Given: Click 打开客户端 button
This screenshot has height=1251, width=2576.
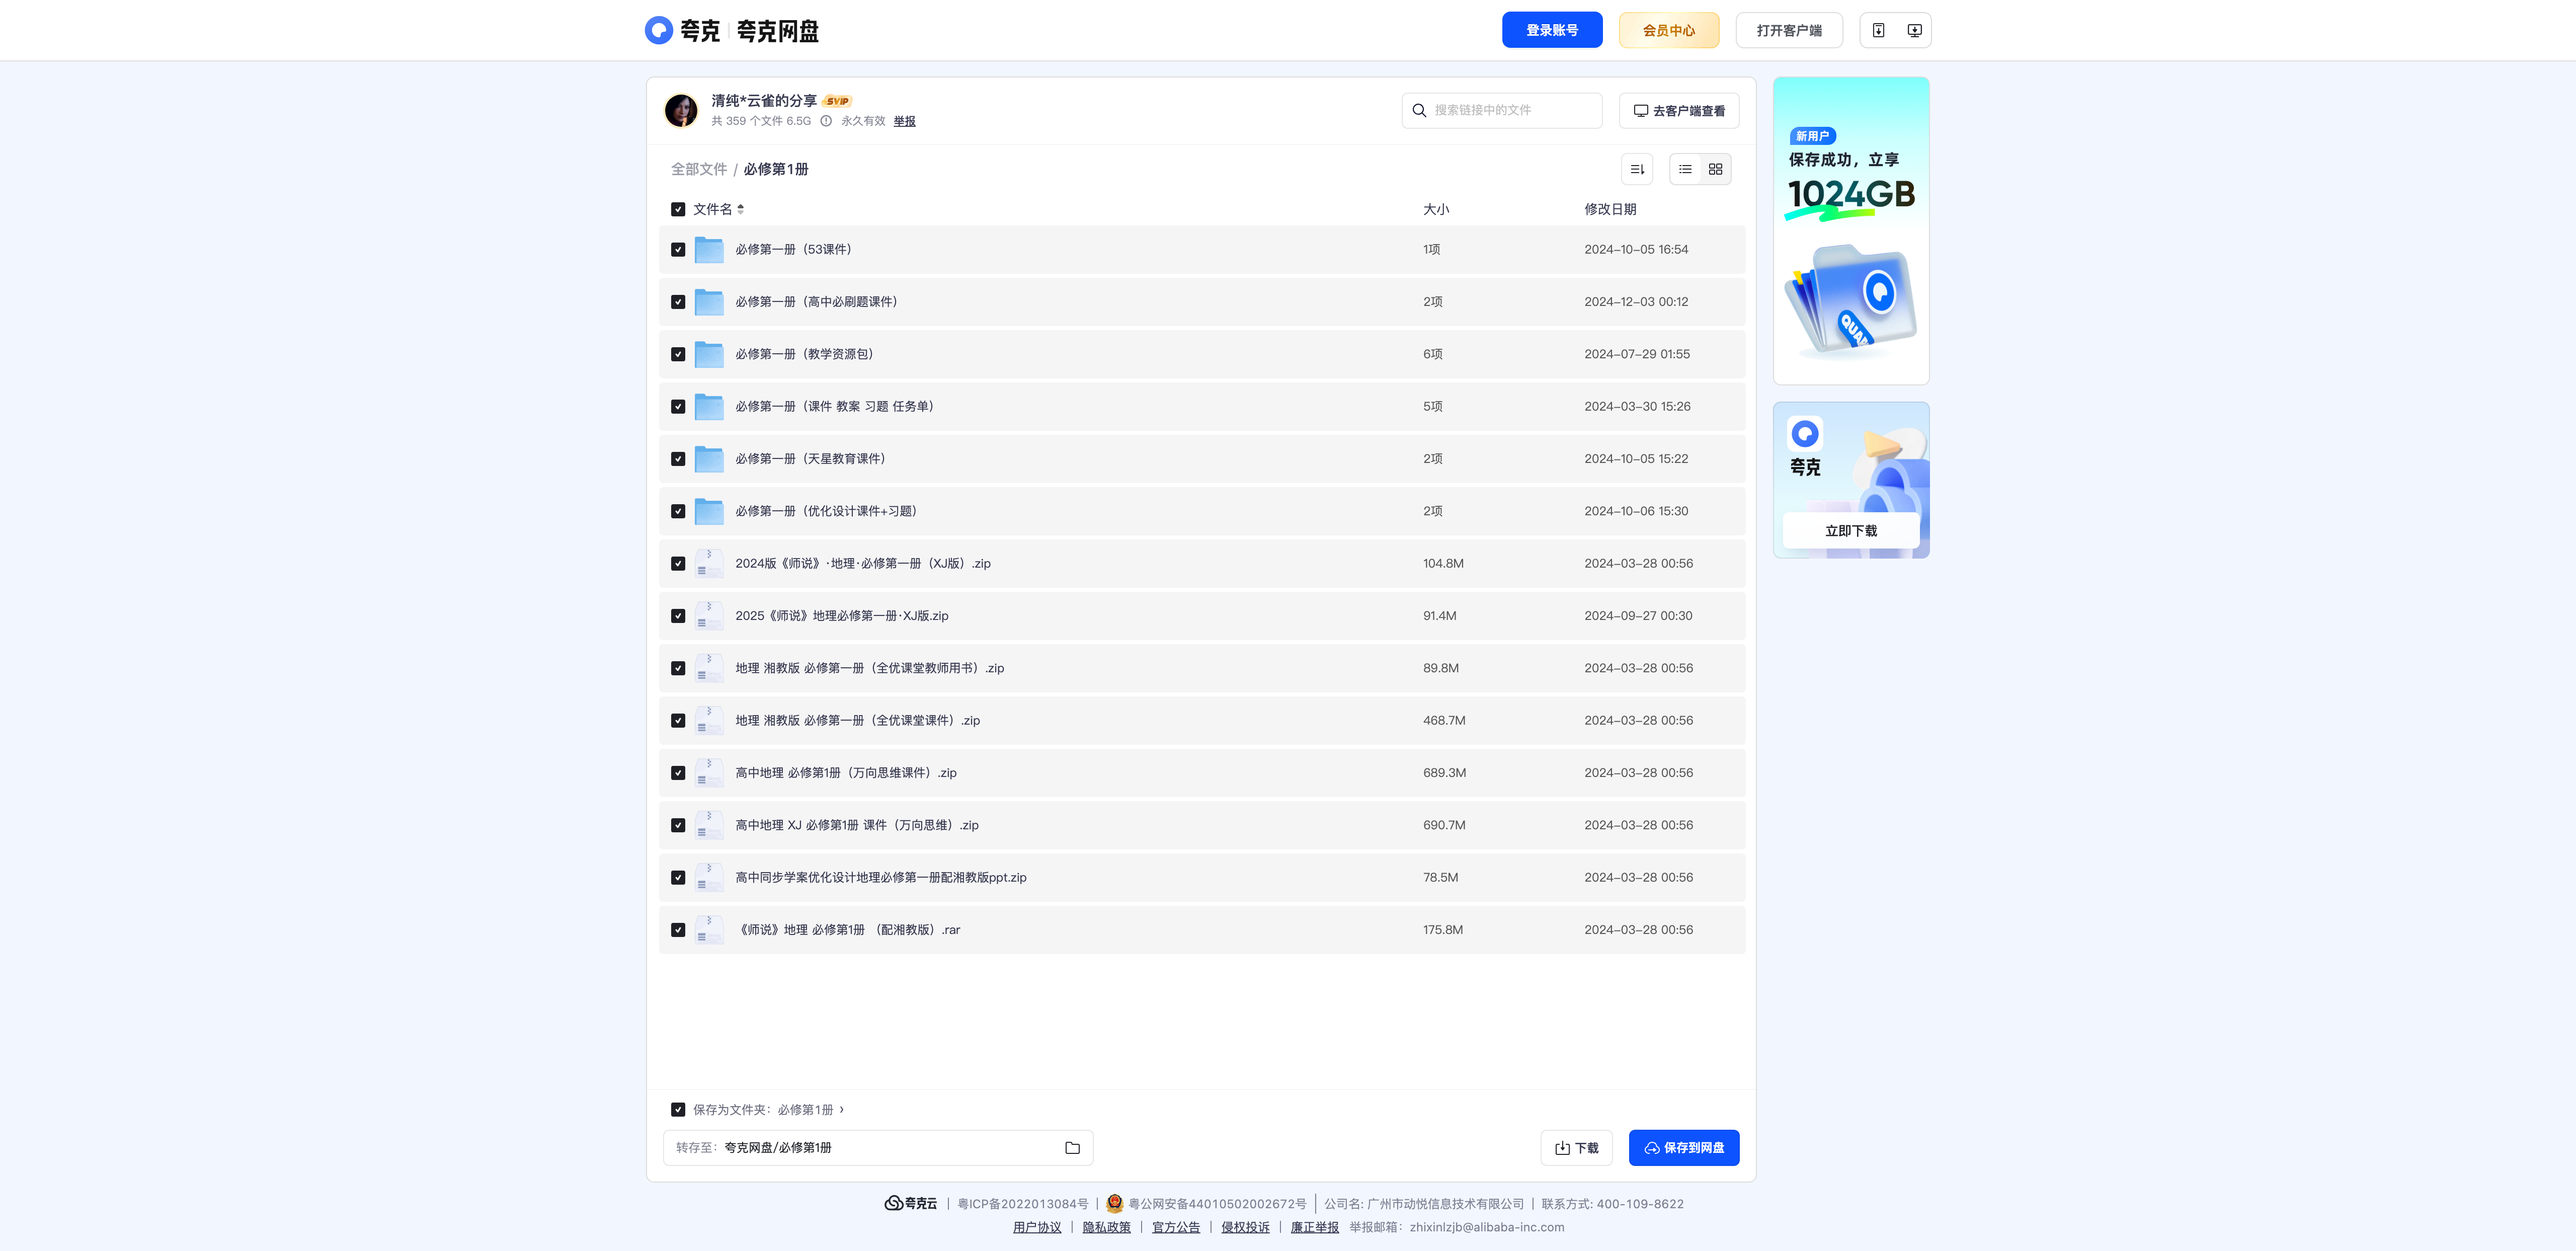Looking at the screenshot, I should [1789, 30].
